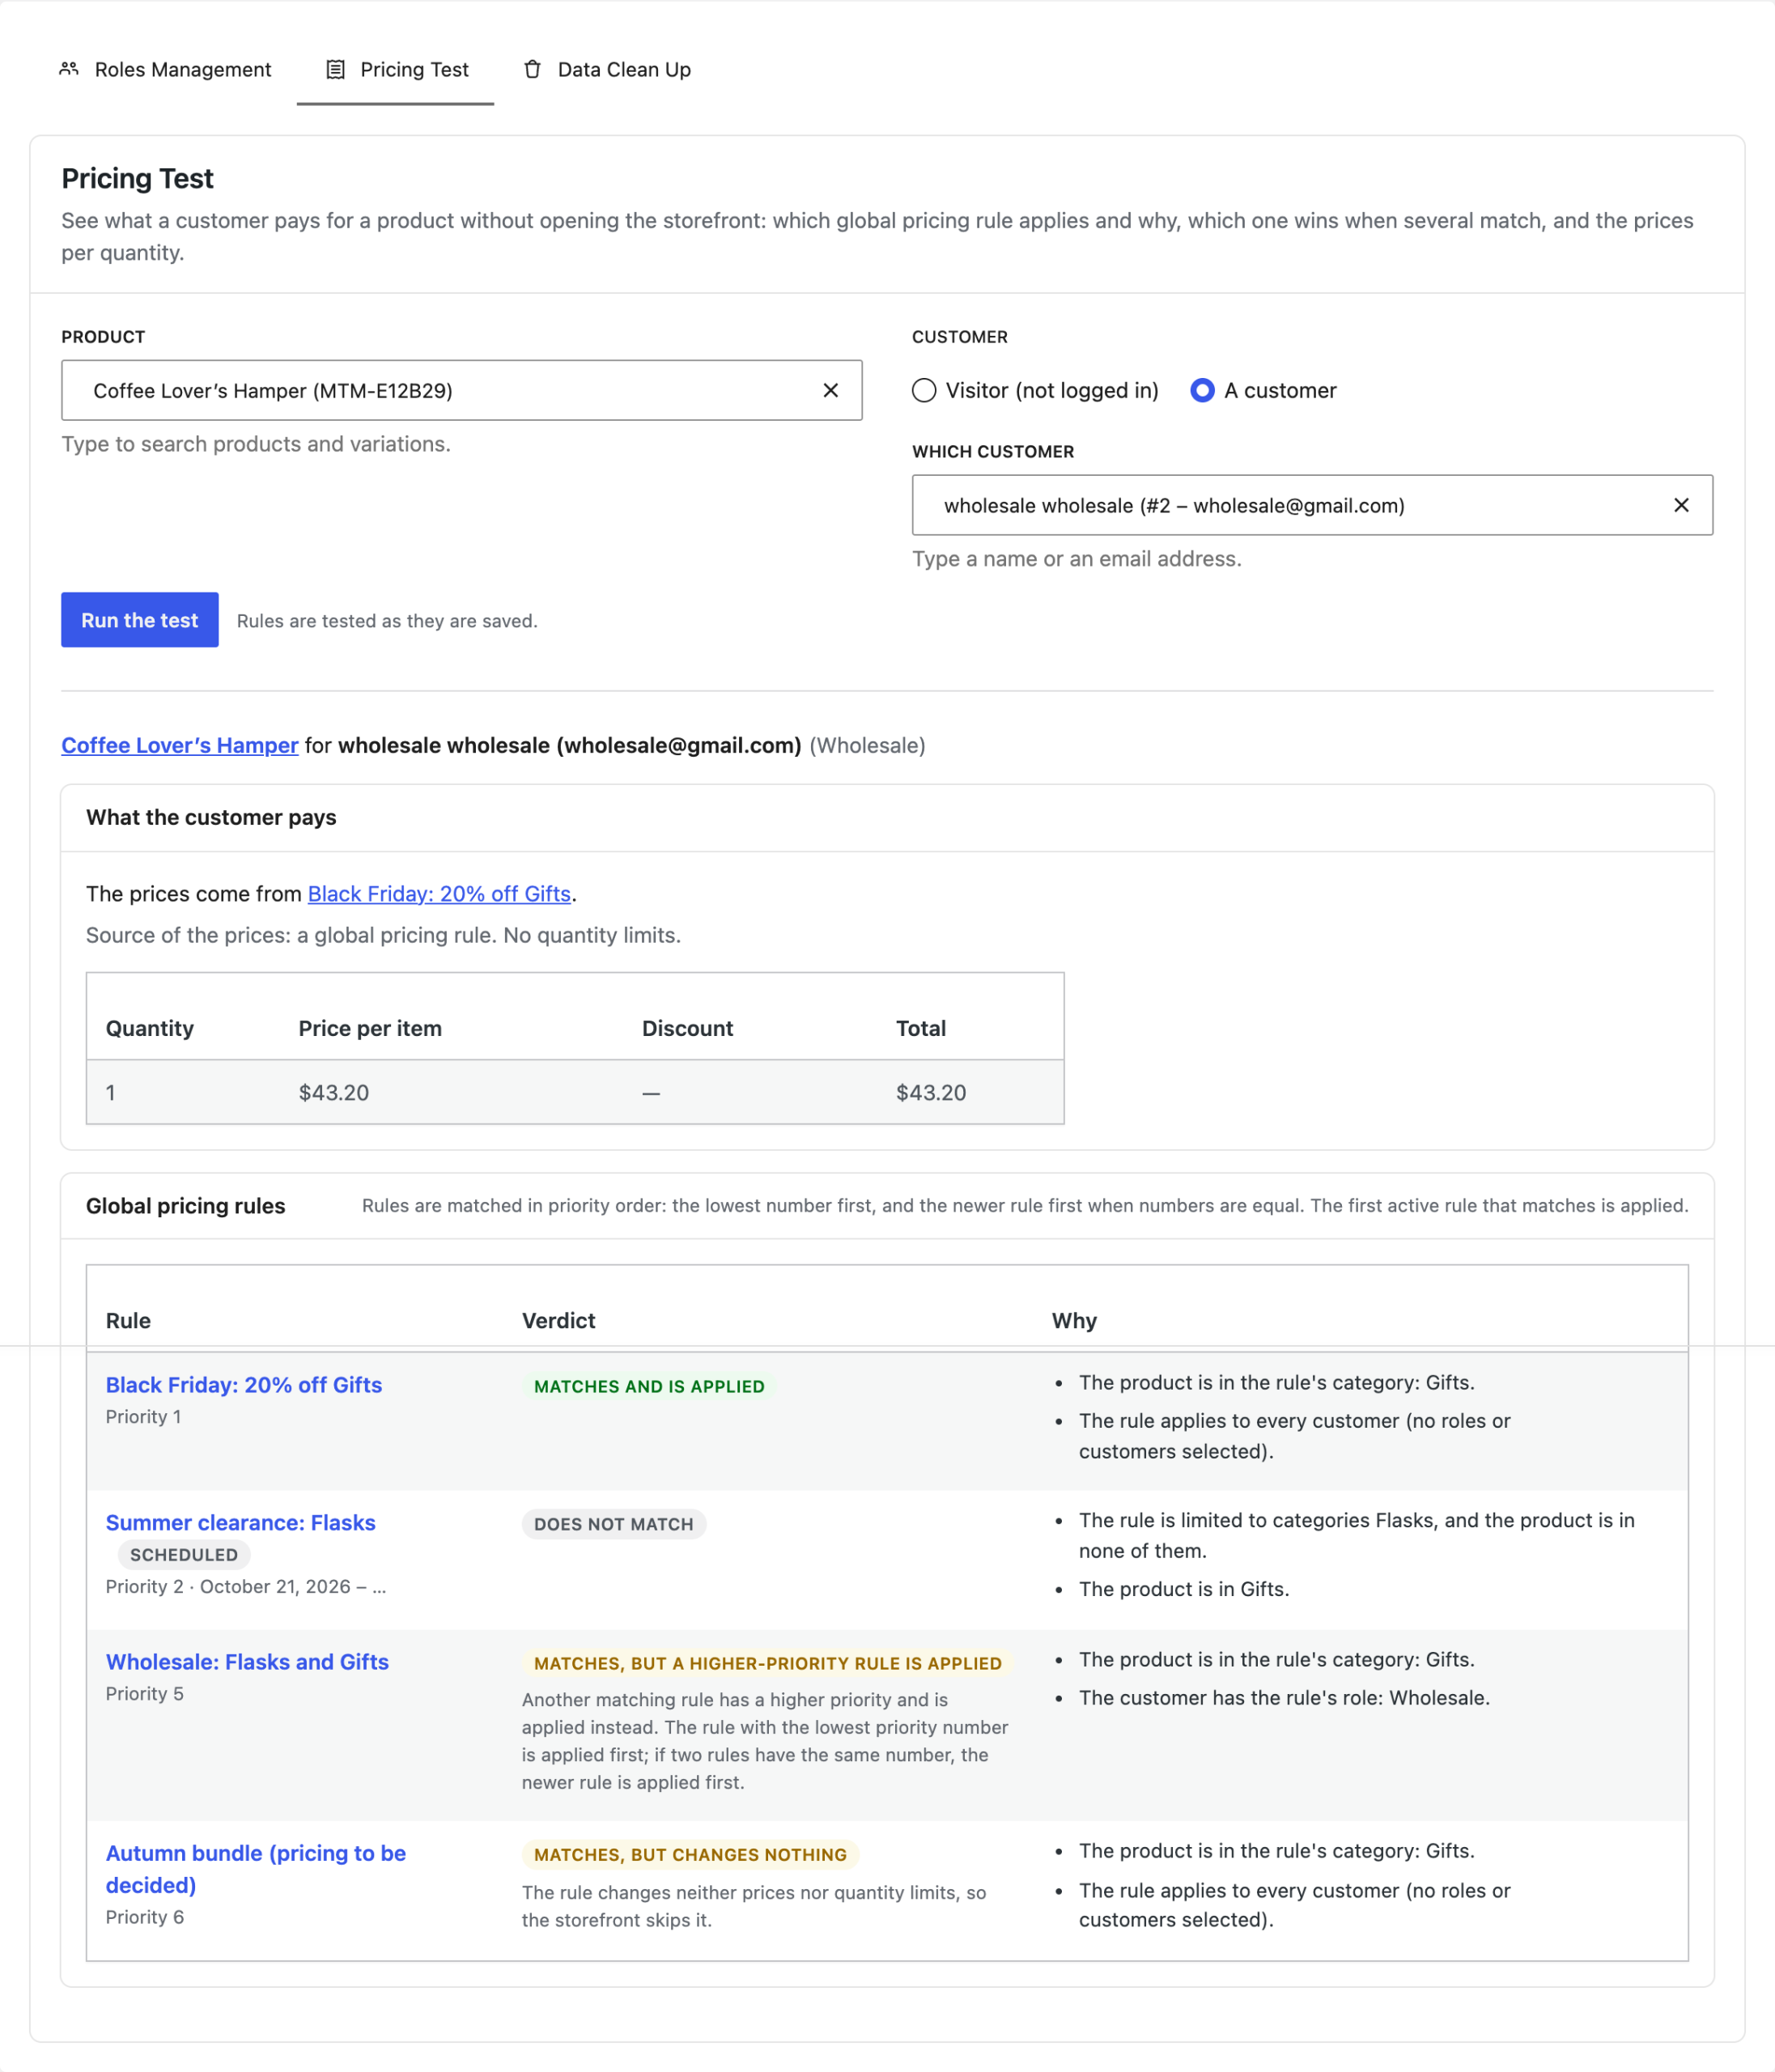Open the Autumn bundle rule link
The image size is (1775, 2072).
coord(256,1868)
